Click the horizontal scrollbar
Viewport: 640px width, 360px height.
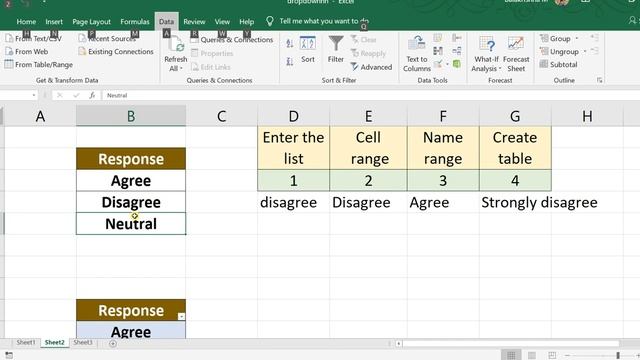[511, 344]
